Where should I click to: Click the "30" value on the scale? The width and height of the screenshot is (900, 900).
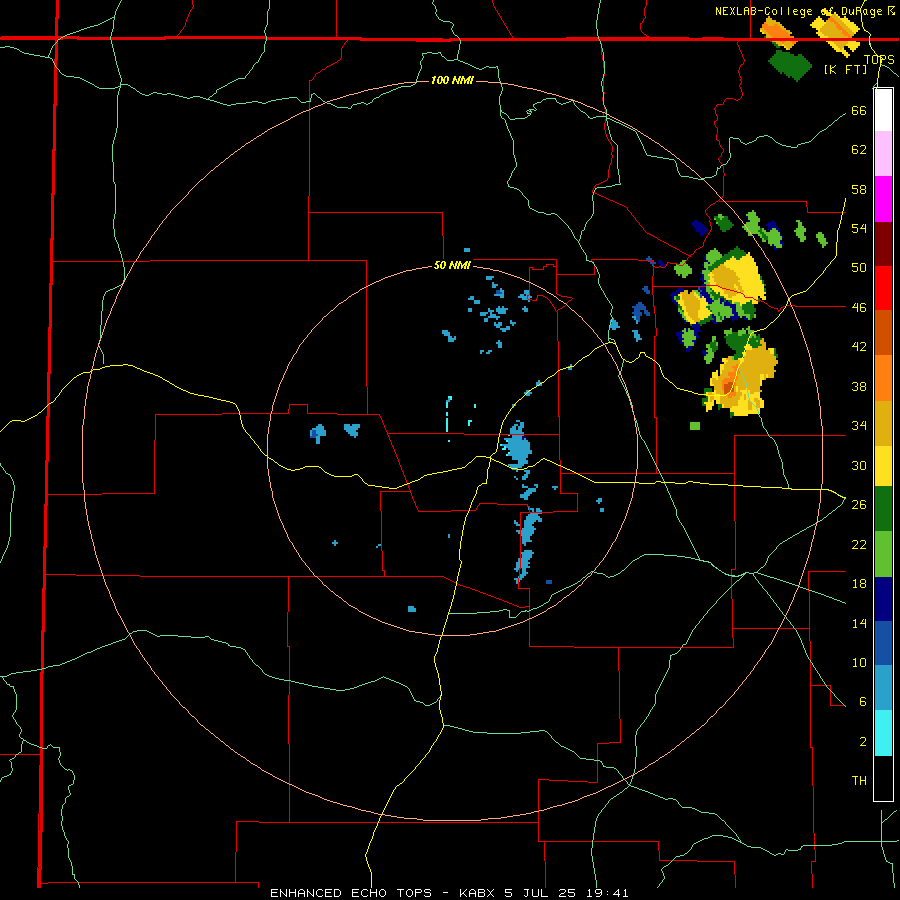(859, 465)
